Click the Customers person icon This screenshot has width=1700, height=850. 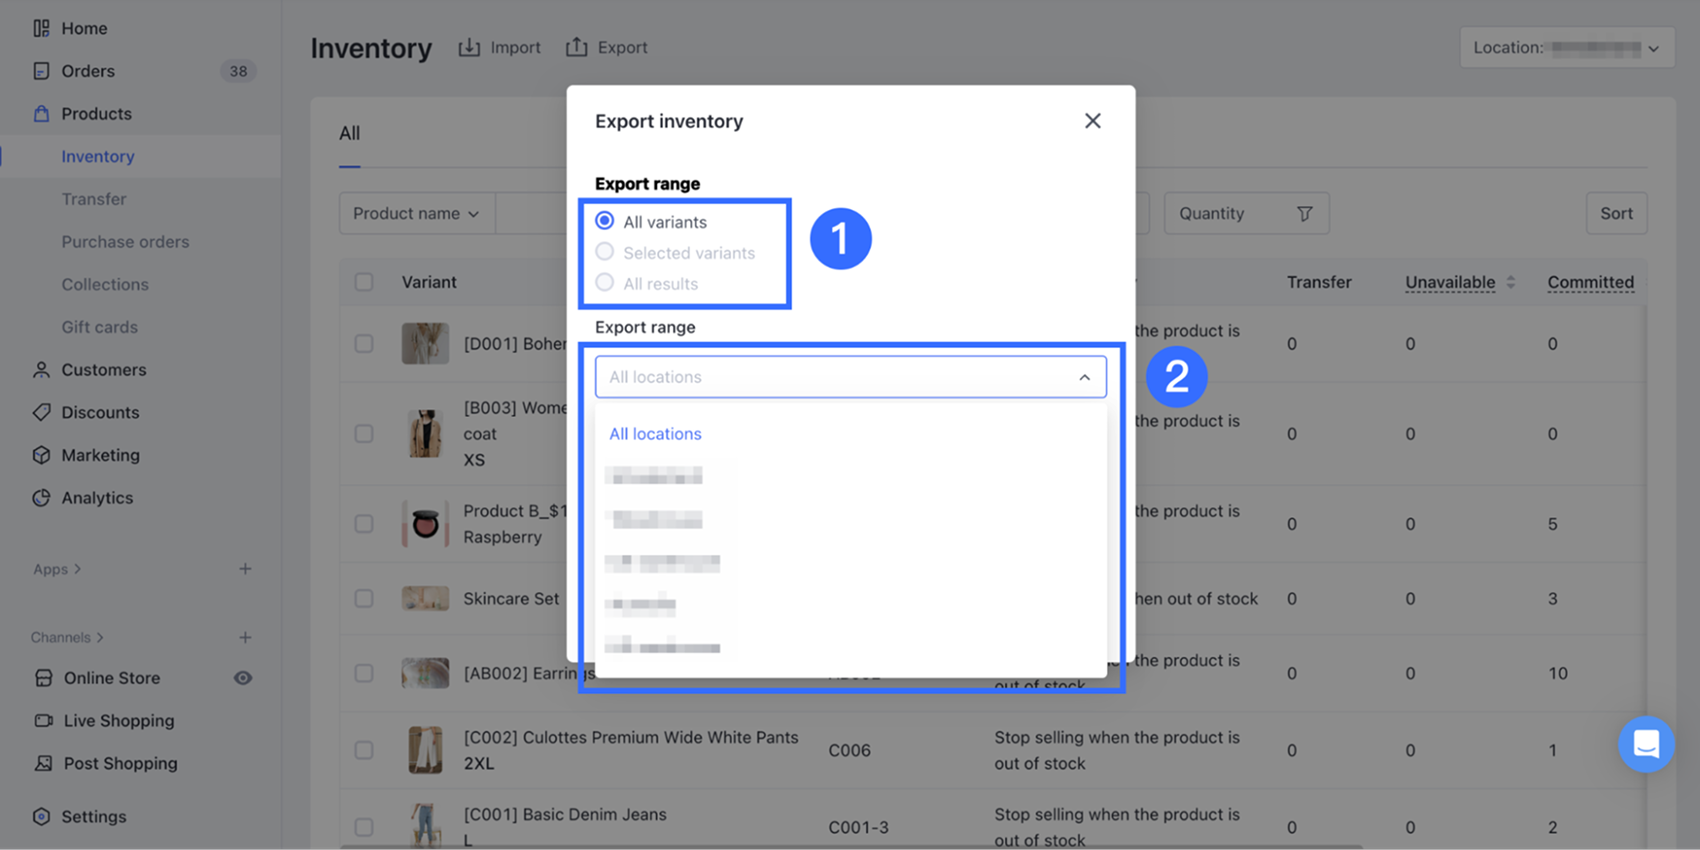41,370
